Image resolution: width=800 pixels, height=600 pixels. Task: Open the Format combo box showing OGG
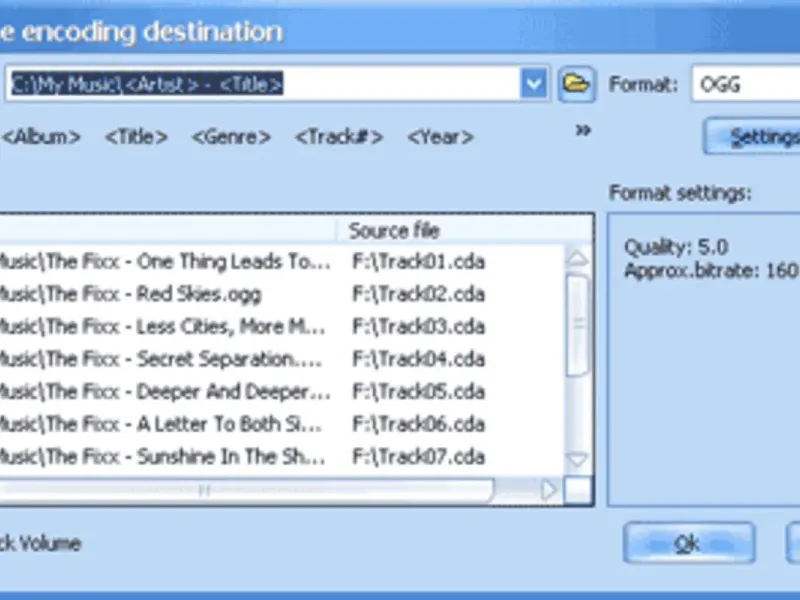click(x=745, y=84)
